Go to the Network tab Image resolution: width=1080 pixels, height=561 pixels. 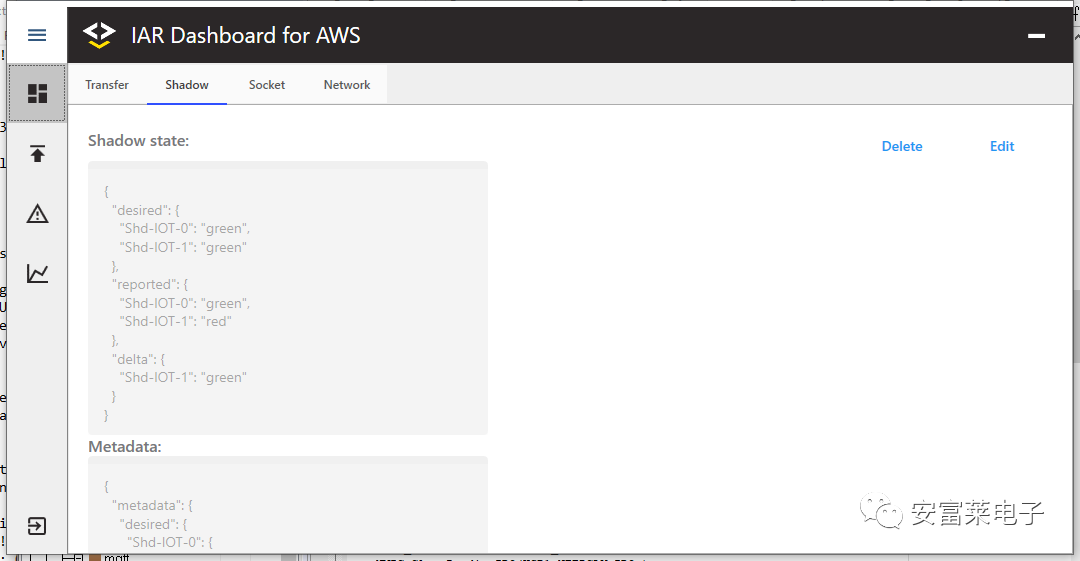347,85
